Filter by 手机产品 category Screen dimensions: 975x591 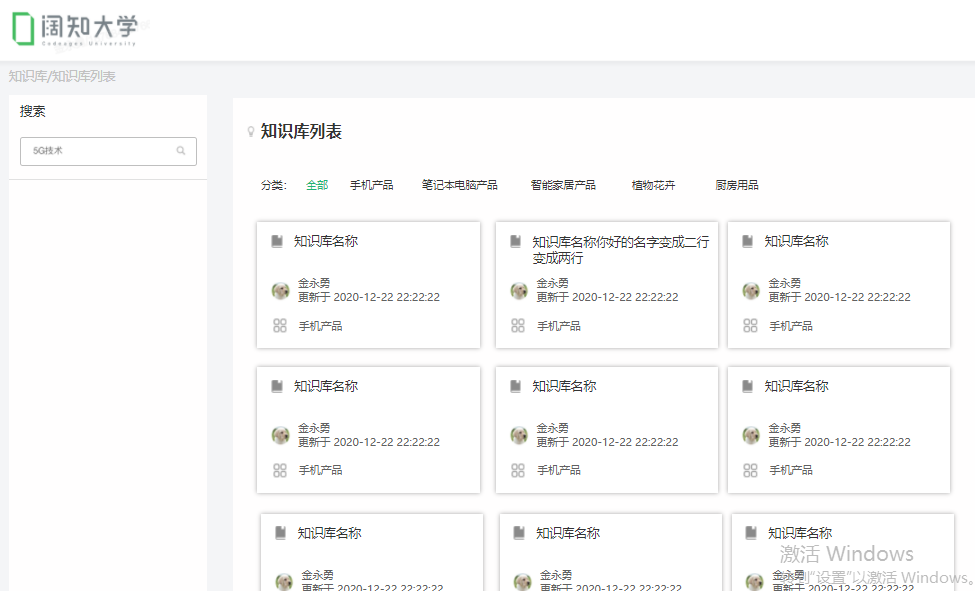371,185
